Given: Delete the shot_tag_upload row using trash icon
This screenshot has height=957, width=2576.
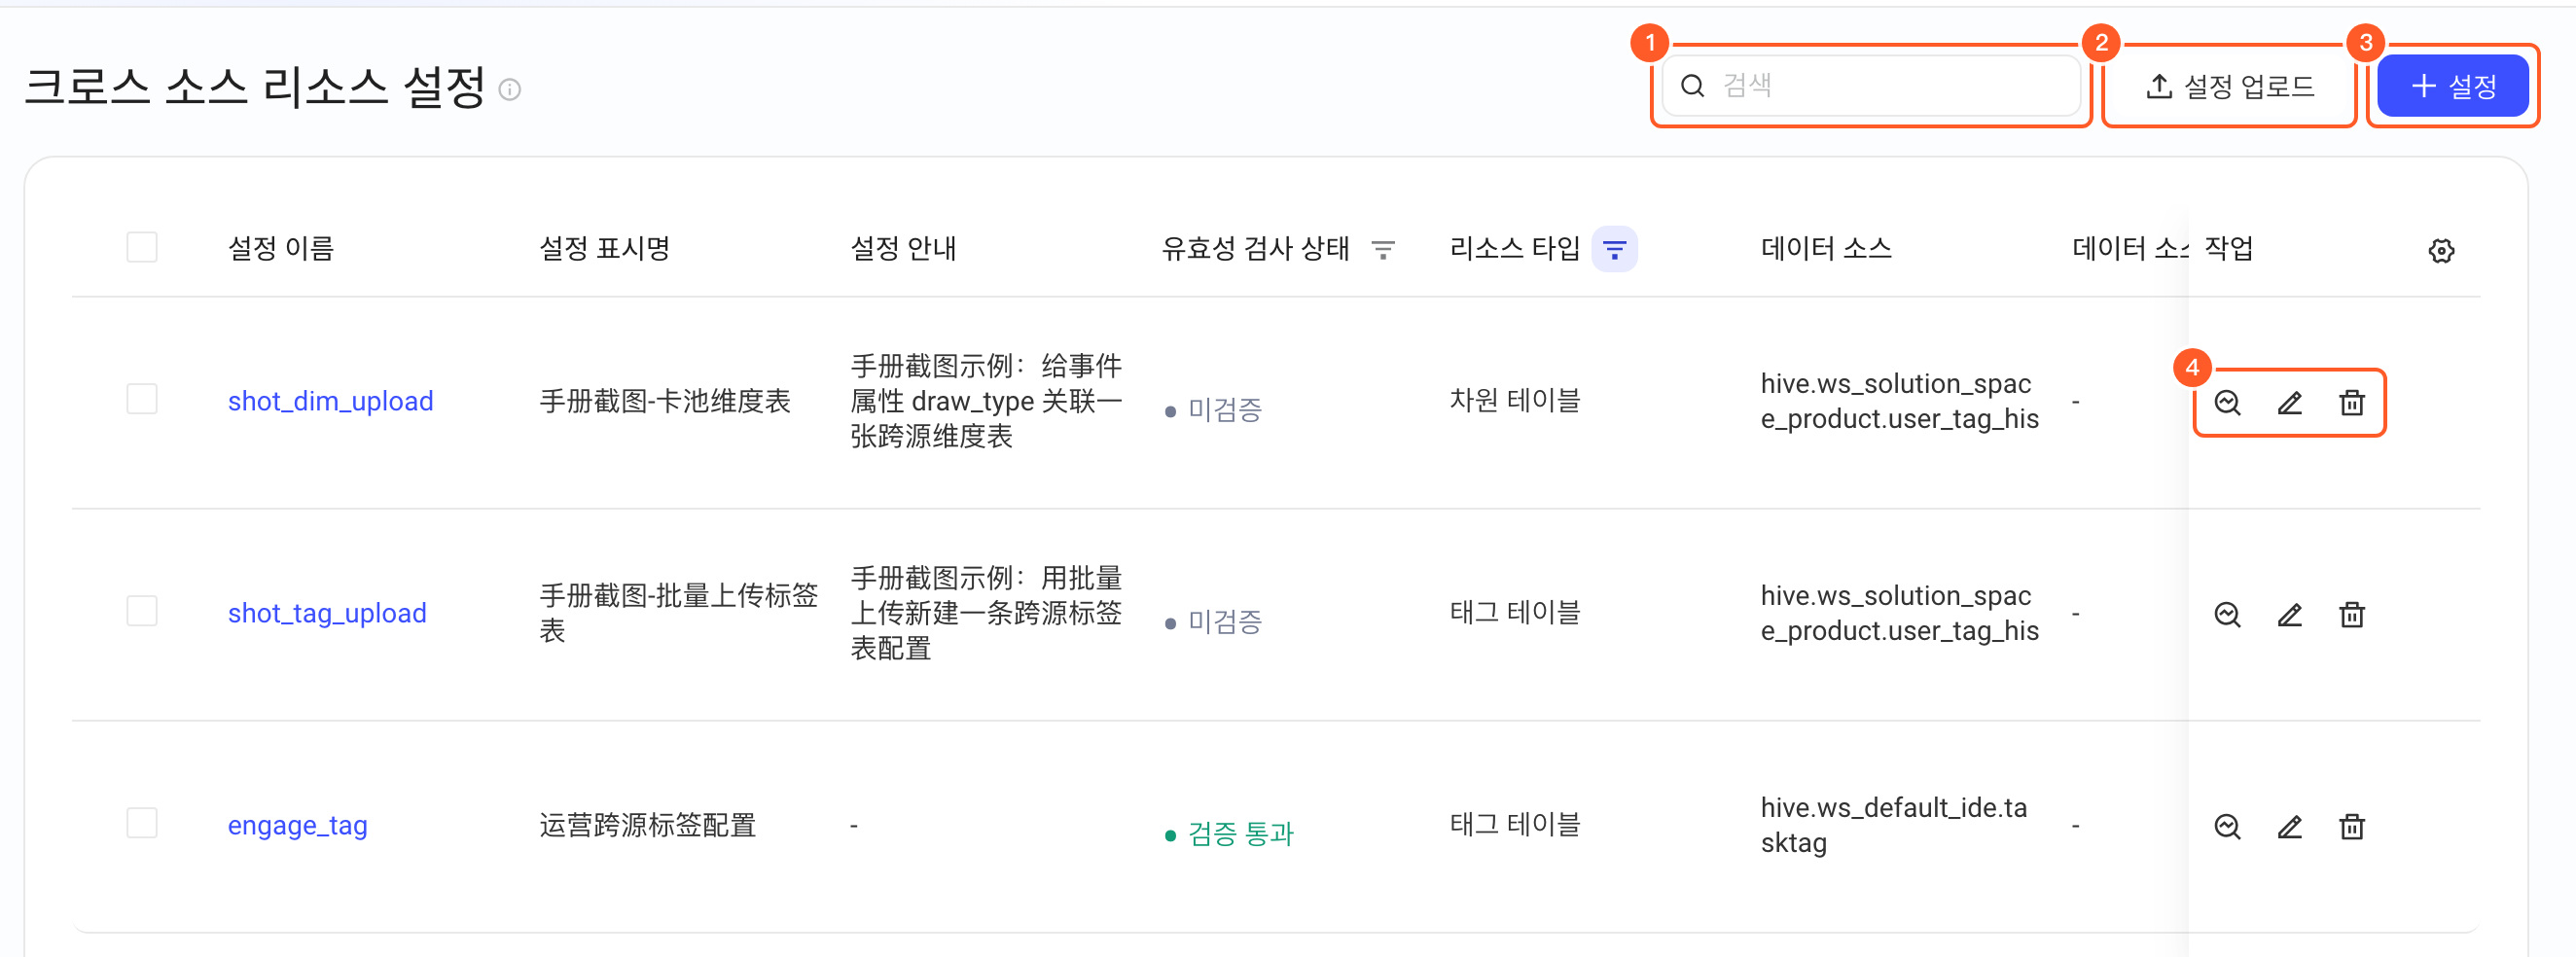Looking at the screenshot, I should click(x=2351, y=615).
